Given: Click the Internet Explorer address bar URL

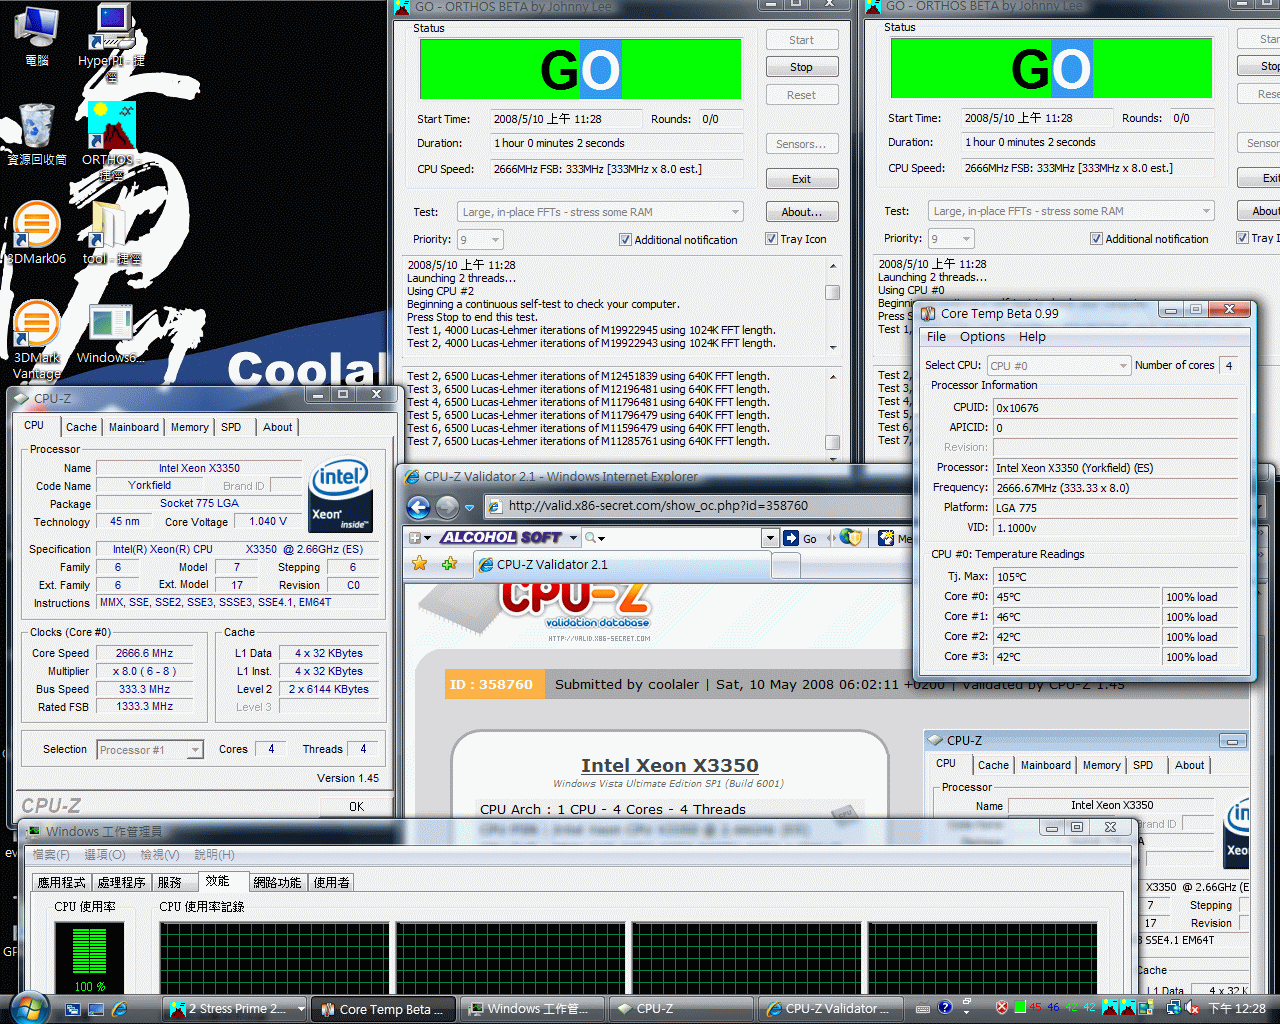Looking at the screenshot, I should [x=658, y=506].
